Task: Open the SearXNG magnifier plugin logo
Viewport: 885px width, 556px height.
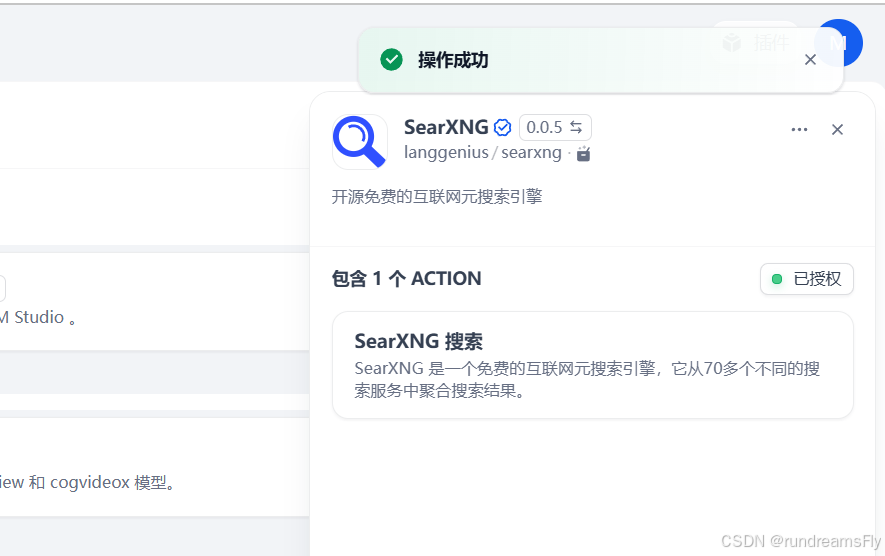Action: click(x=360, y=142)
